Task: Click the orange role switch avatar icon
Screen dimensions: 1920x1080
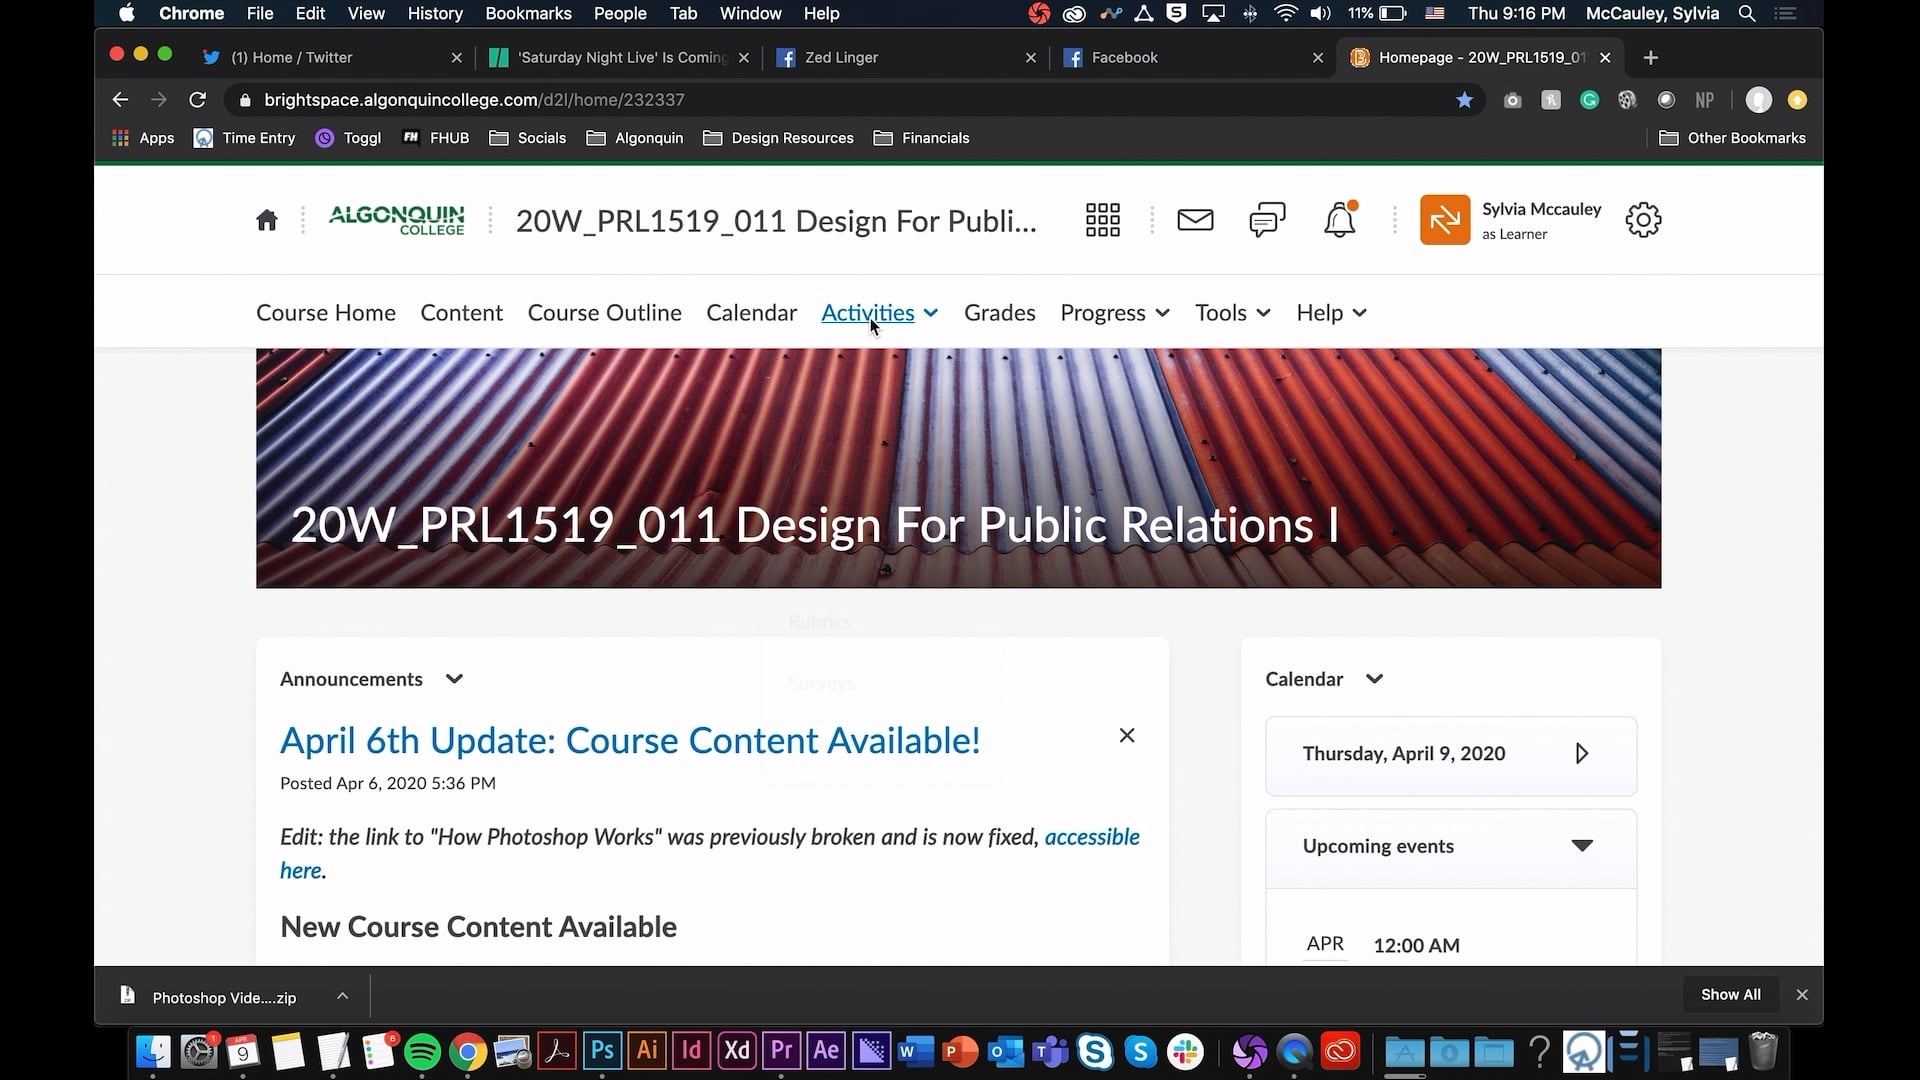Action: click(1445, 220)
